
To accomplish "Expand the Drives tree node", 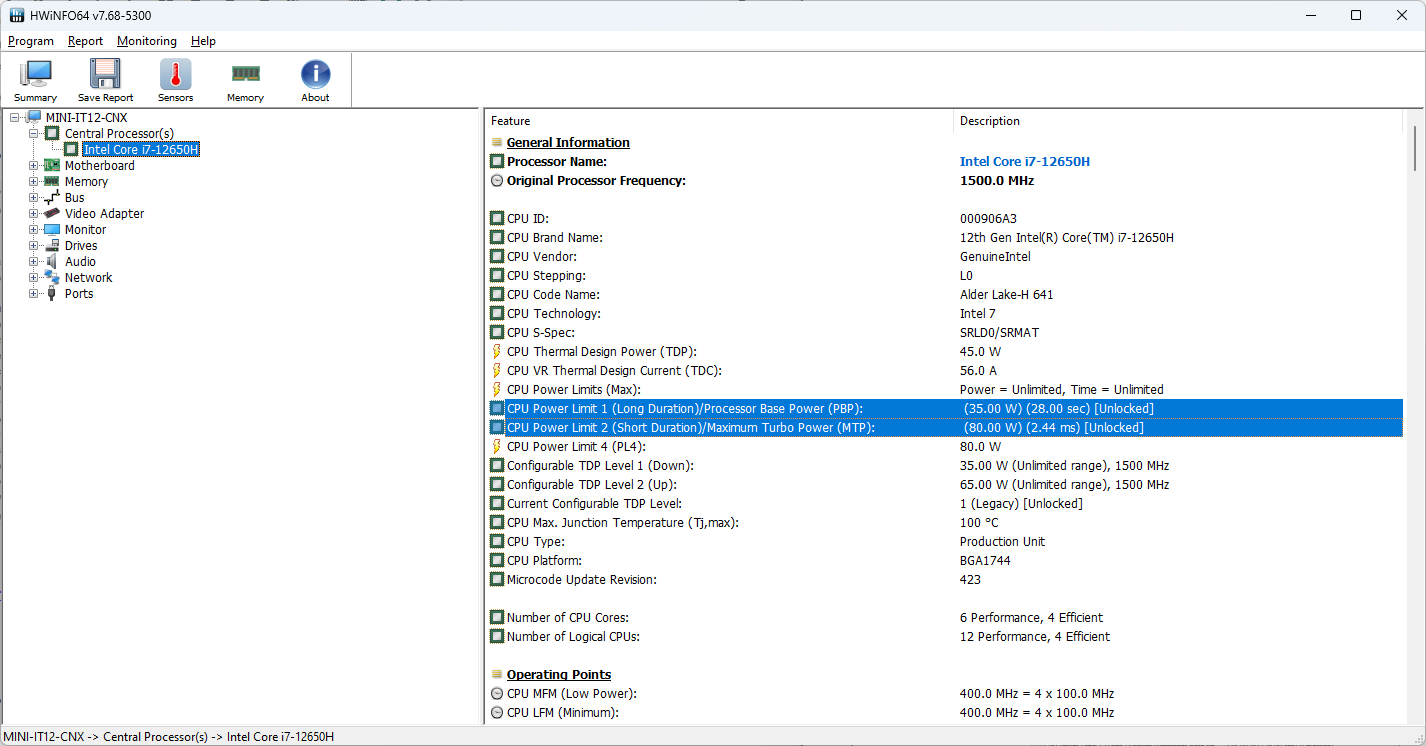I will click(34, 246).
